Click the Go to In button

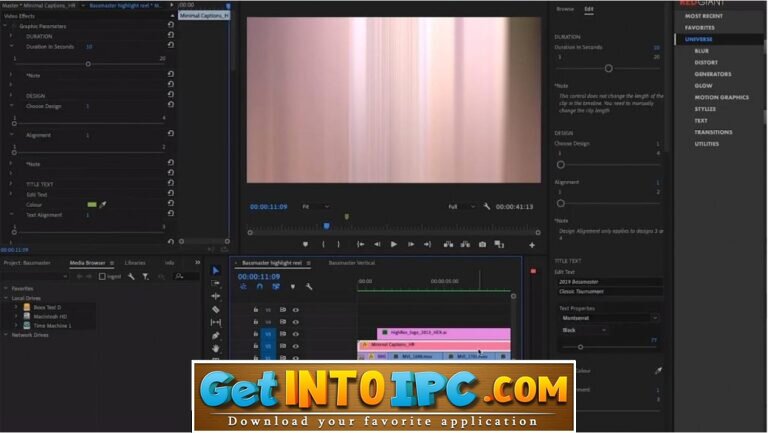pyautogui.click(x=360, y=244)
